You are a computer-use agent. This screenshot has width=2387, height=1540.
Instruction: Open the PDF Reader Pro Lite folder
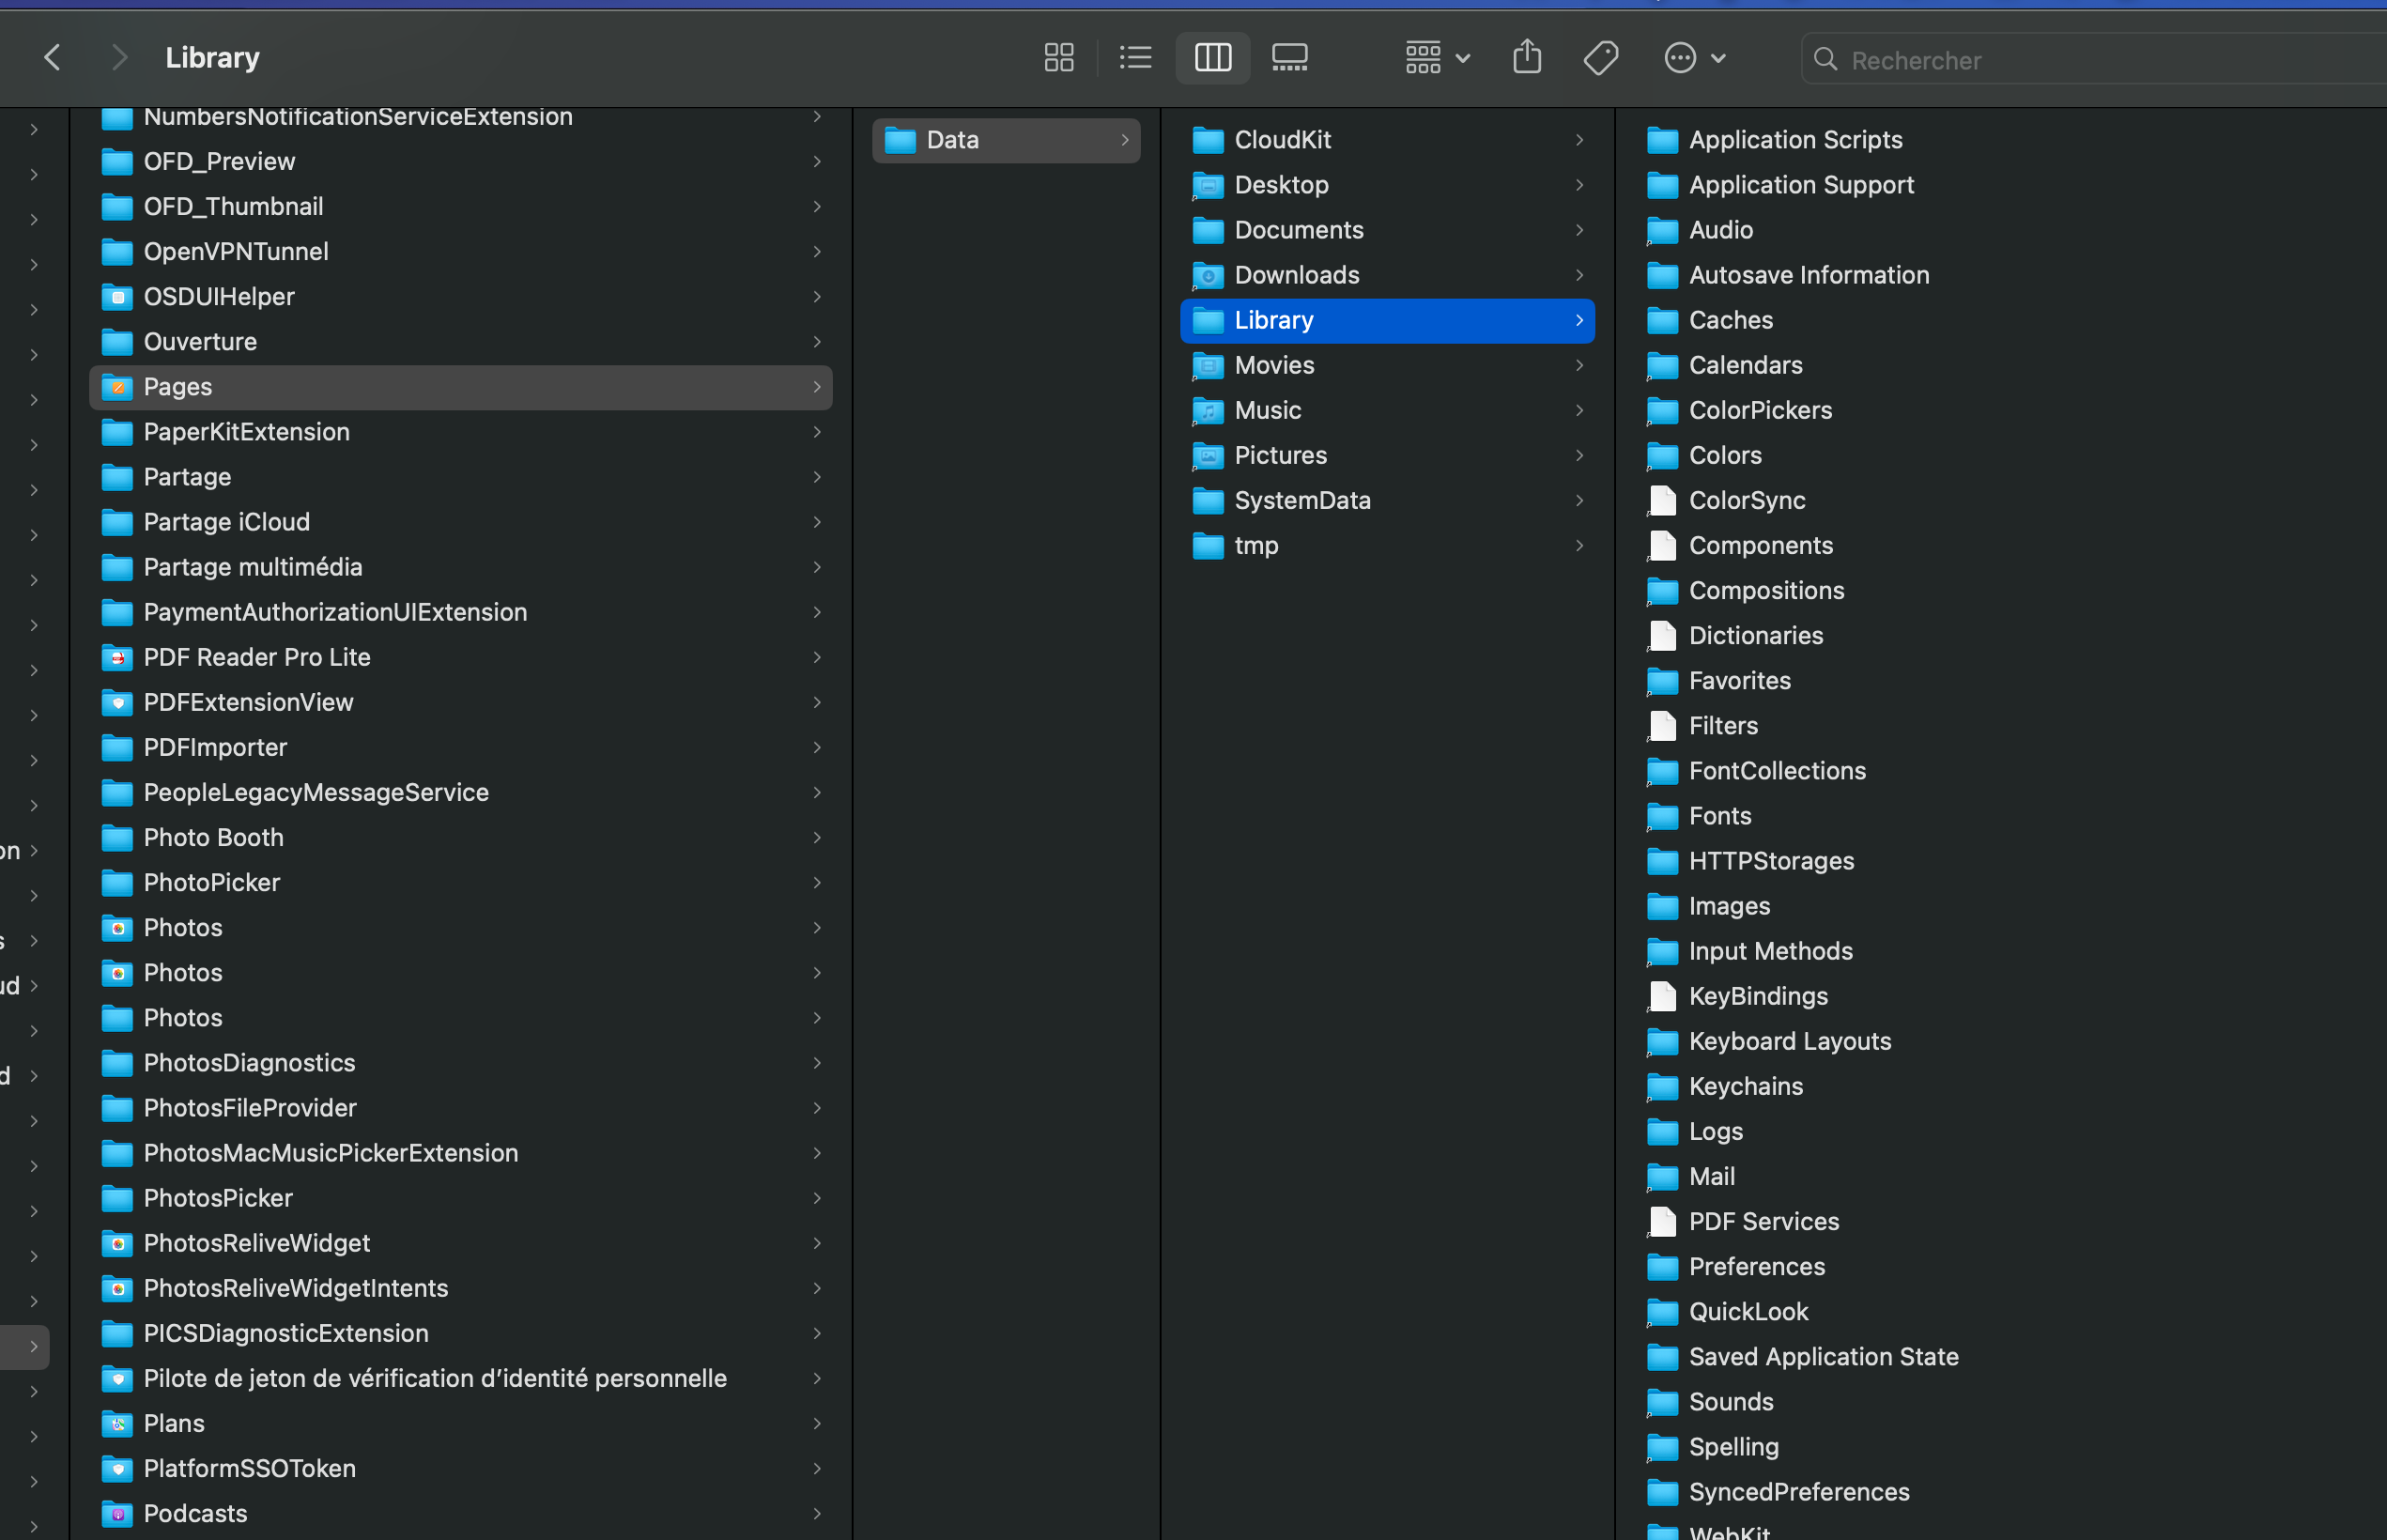[x=257, y=657]
